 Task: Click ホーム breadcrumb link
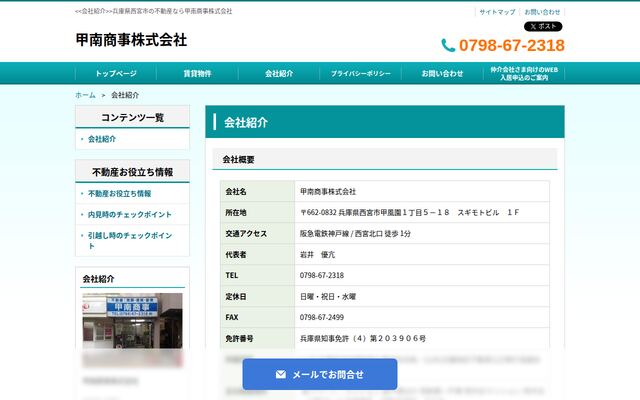(x=85, y=95)
